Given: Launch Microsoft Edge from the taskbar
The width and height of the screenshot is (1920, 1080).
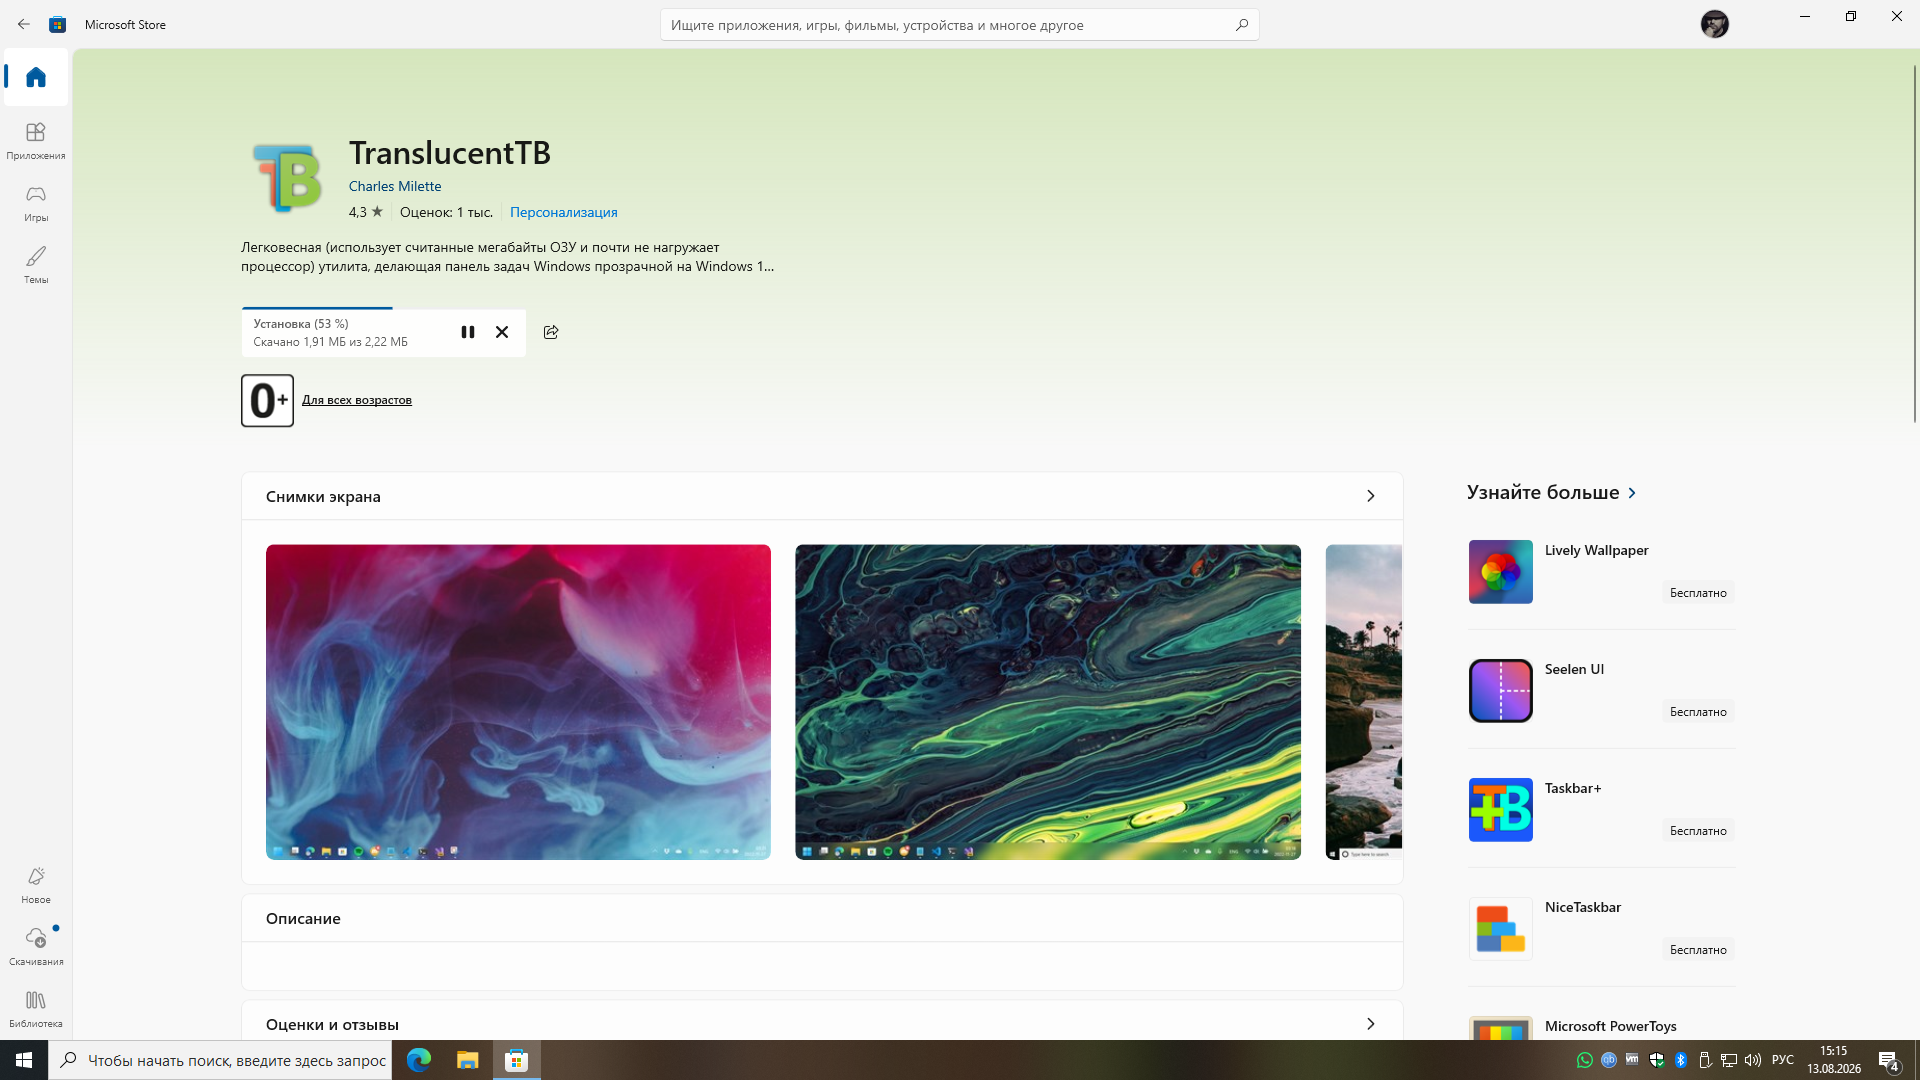Looking at the screenshot, I should click(419, 1060).
